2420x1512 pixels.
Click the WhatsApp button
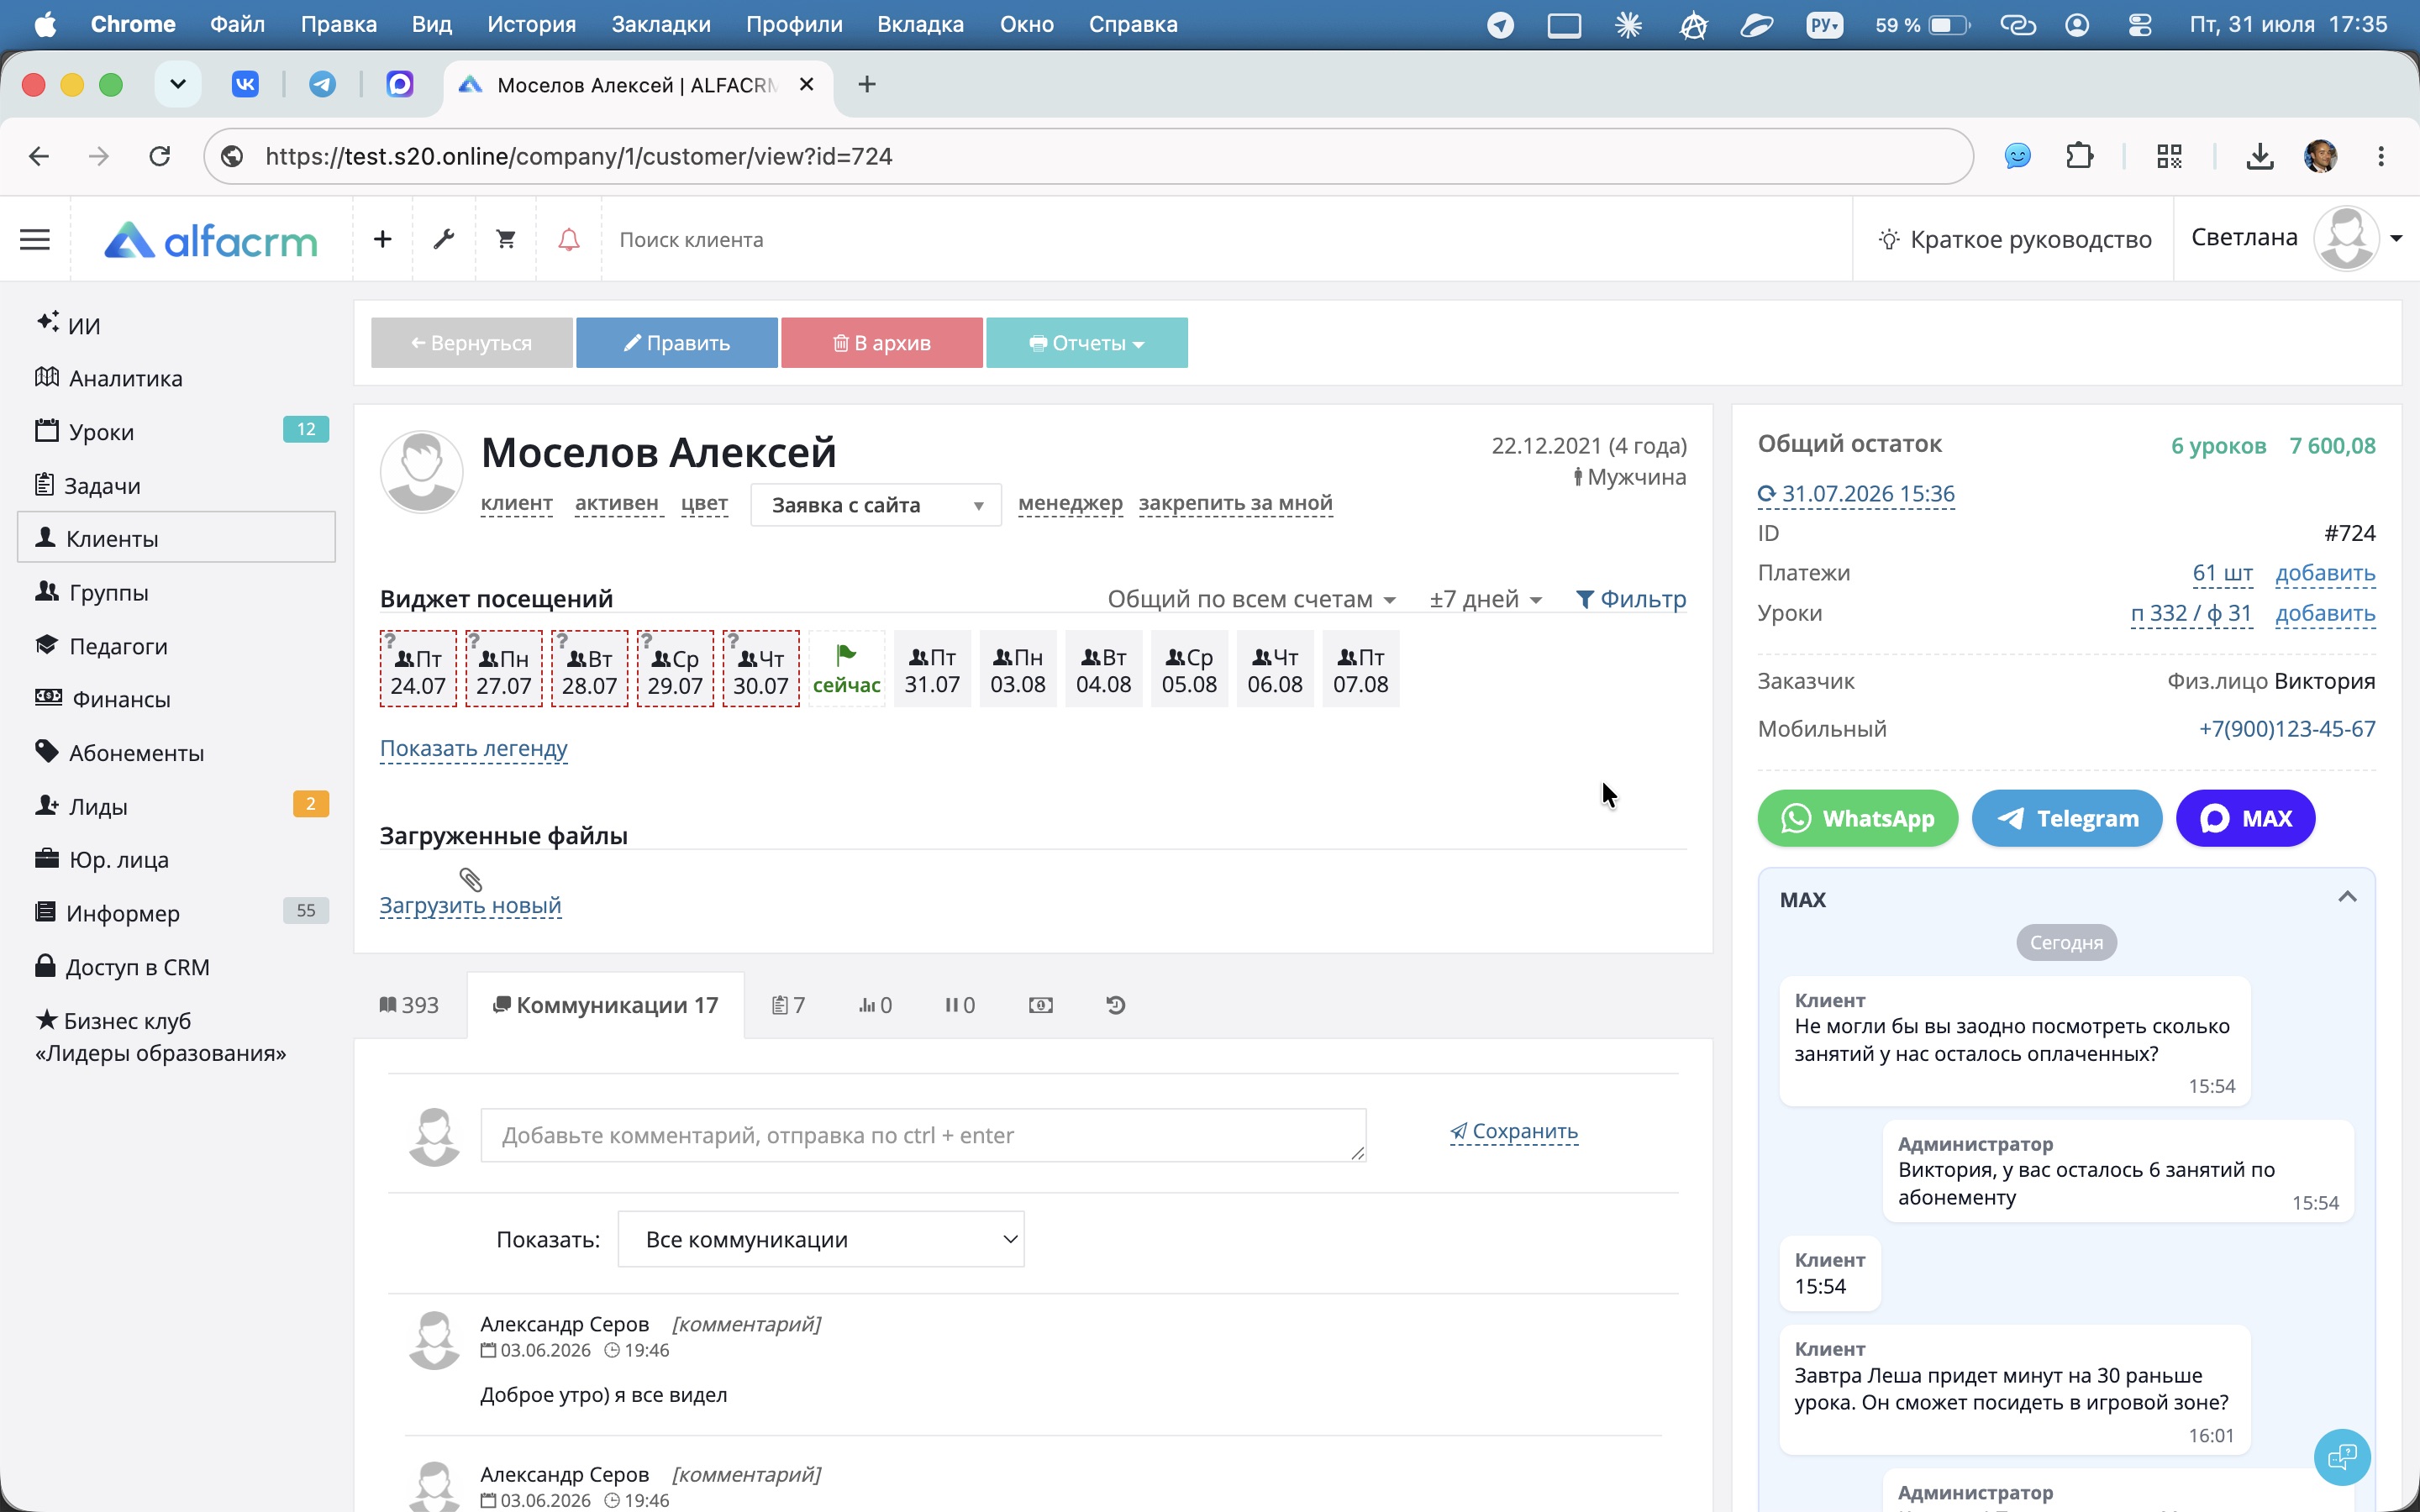[1857, 818]
